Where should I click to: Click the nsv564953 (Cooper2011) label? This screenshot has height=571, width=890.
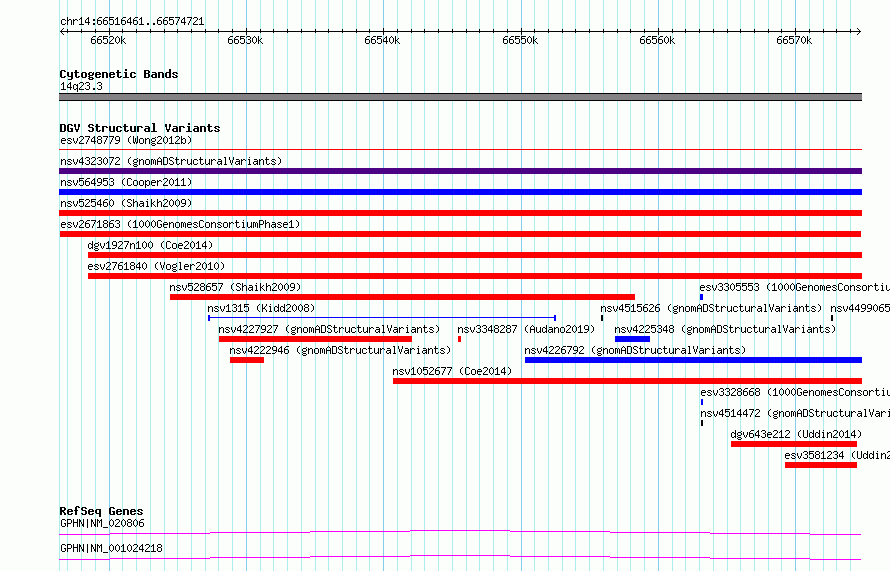point(126,182)
